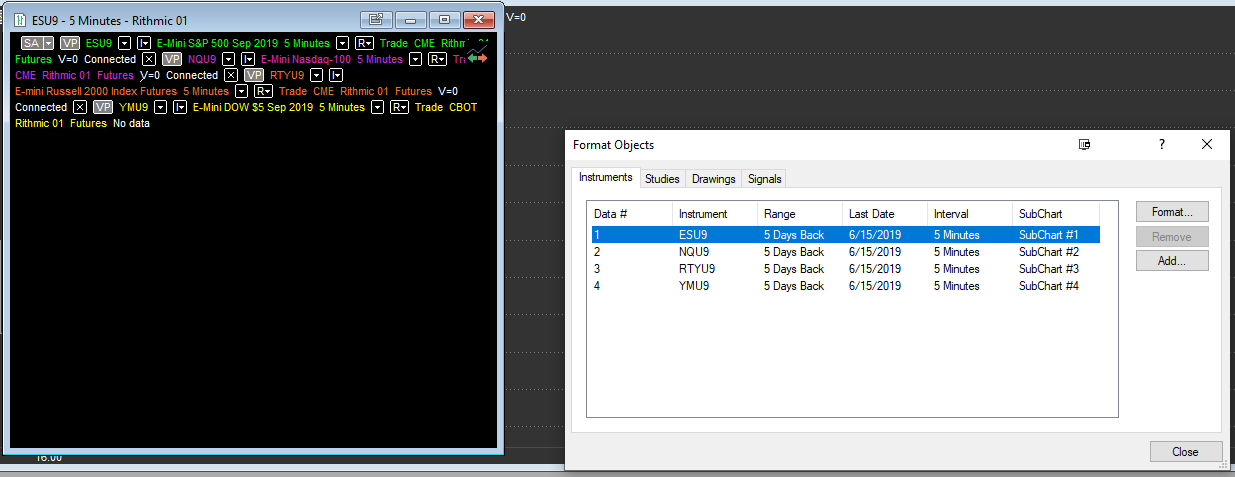Switch to the Instruments tab
Screen dimensions: 1235x477
606,177
